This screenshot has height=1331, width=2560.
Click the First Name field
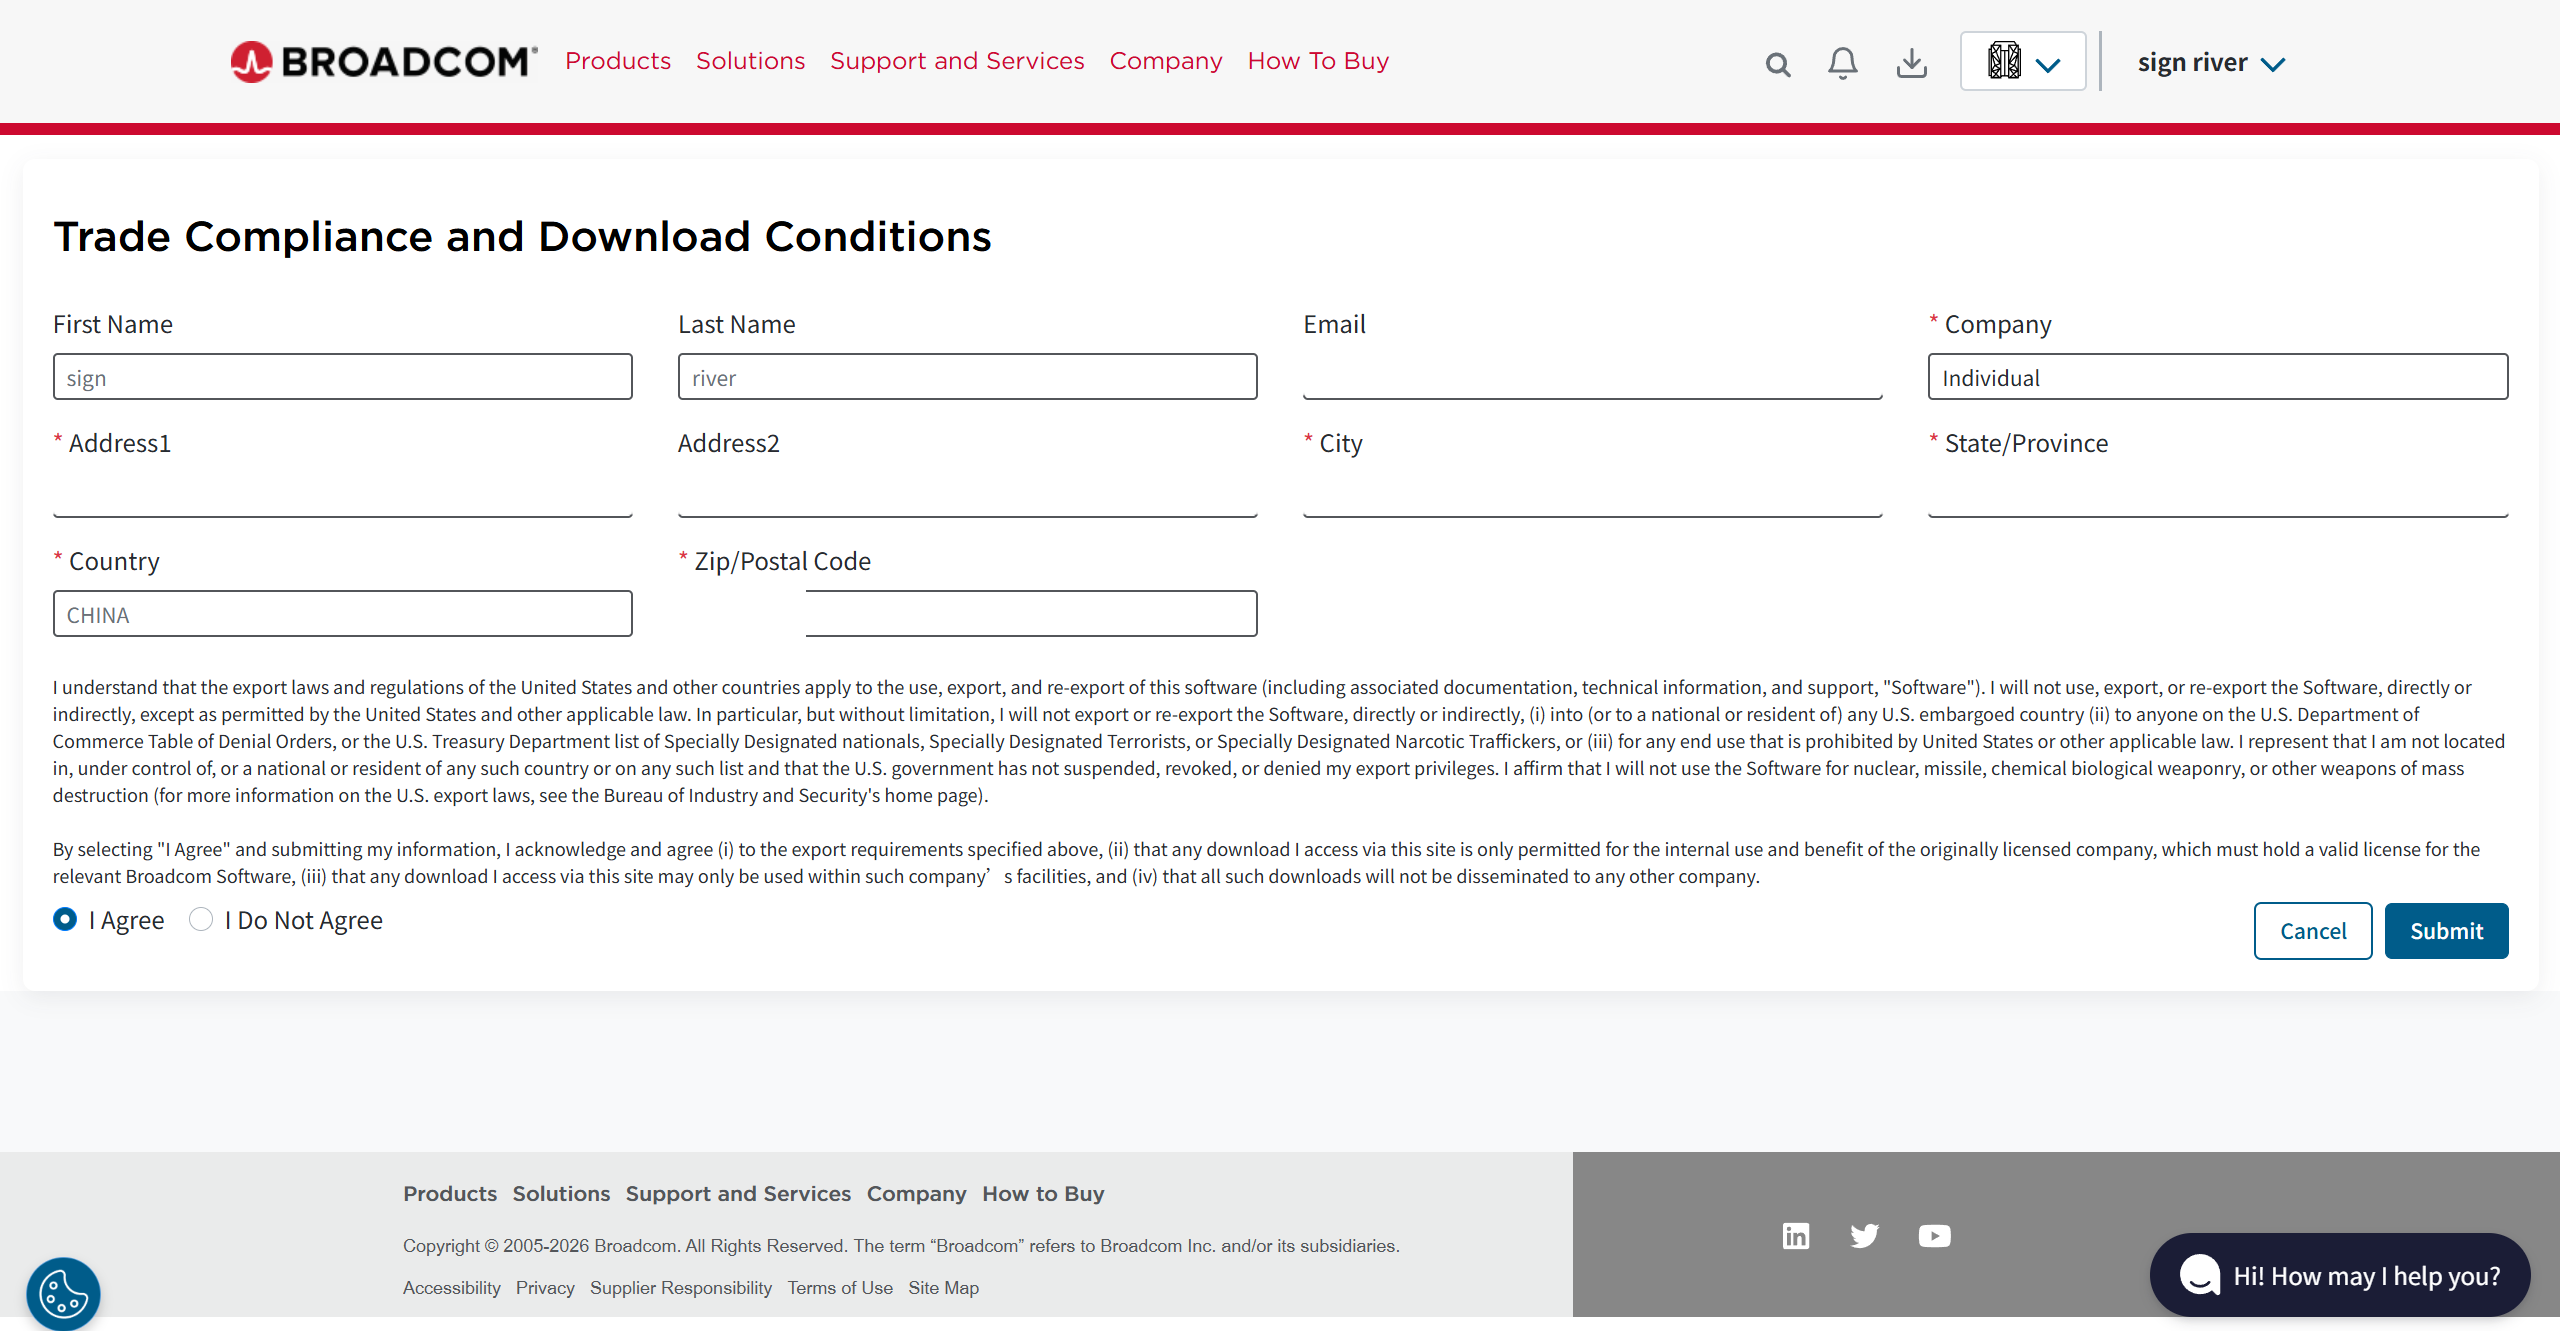[343, 377]
